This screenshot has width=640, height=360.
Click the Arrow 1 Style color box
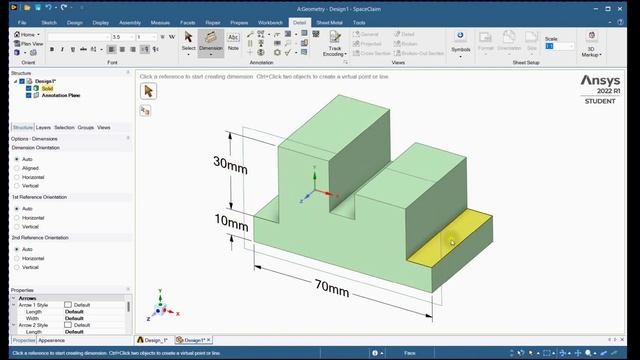pyautogui.click(x=68, y=305)
